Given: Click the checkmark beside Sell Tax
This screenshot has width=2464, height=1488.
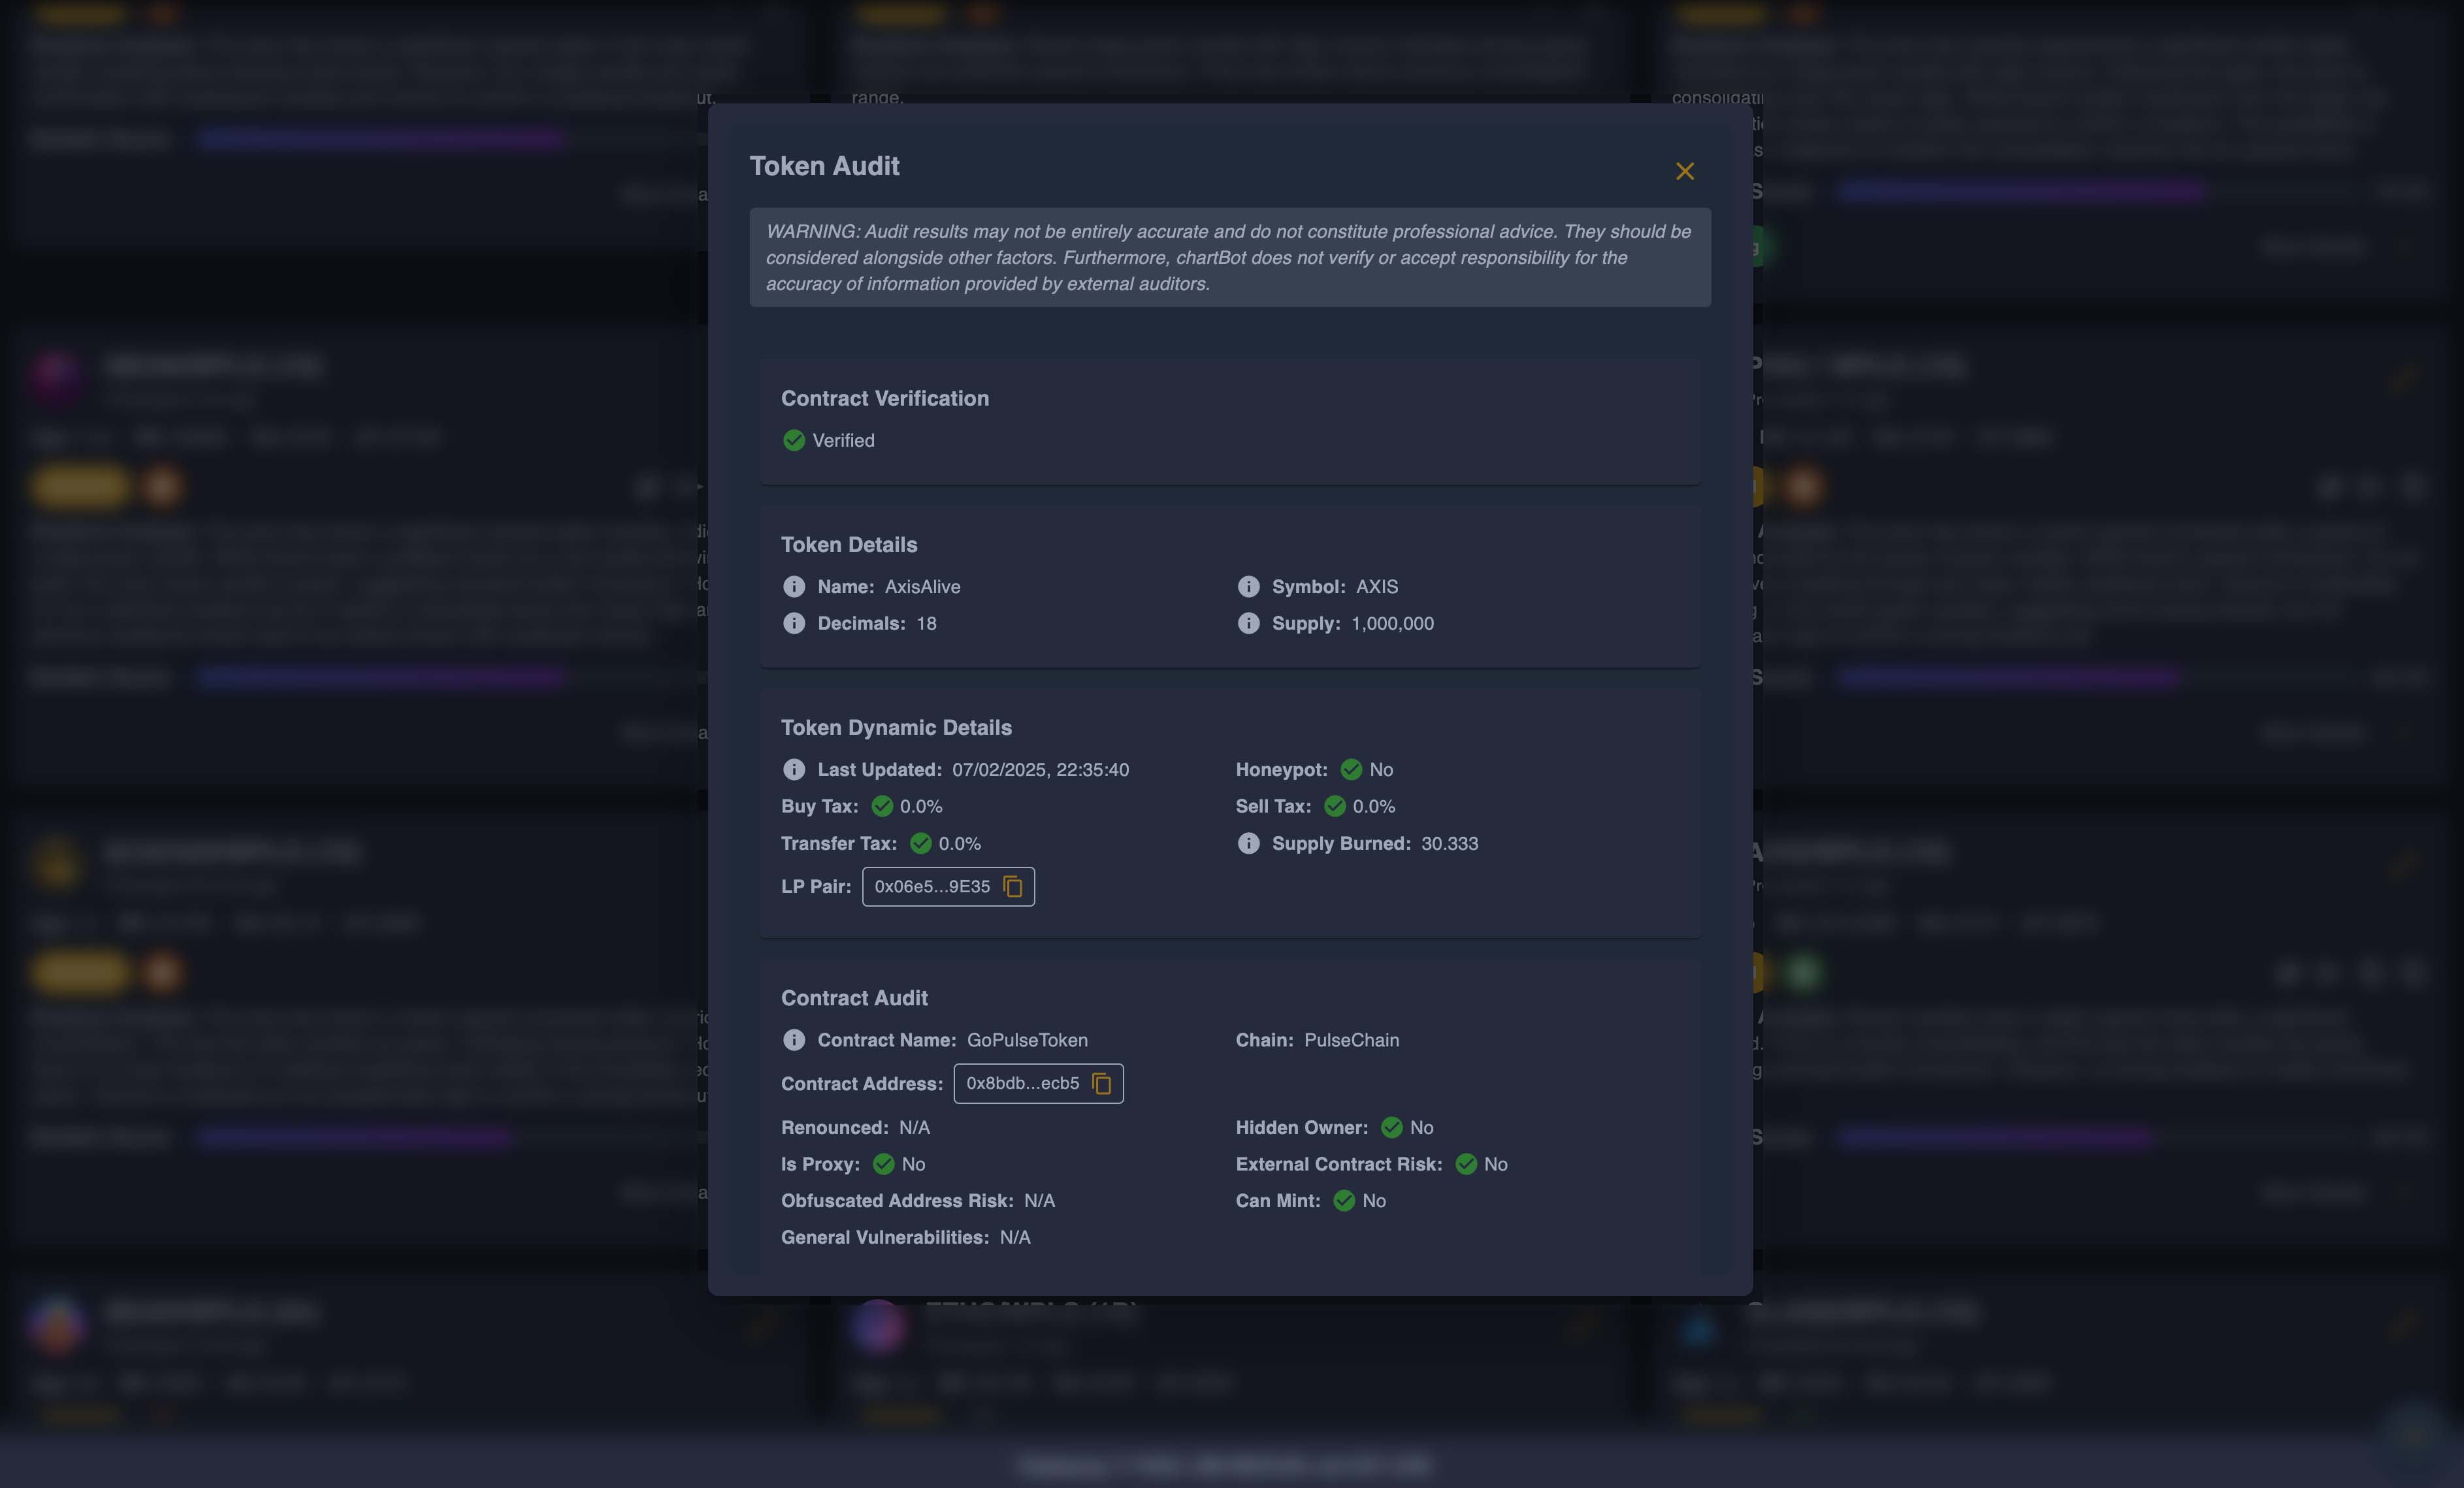Looking at the screenshot, I should 1334,806.
